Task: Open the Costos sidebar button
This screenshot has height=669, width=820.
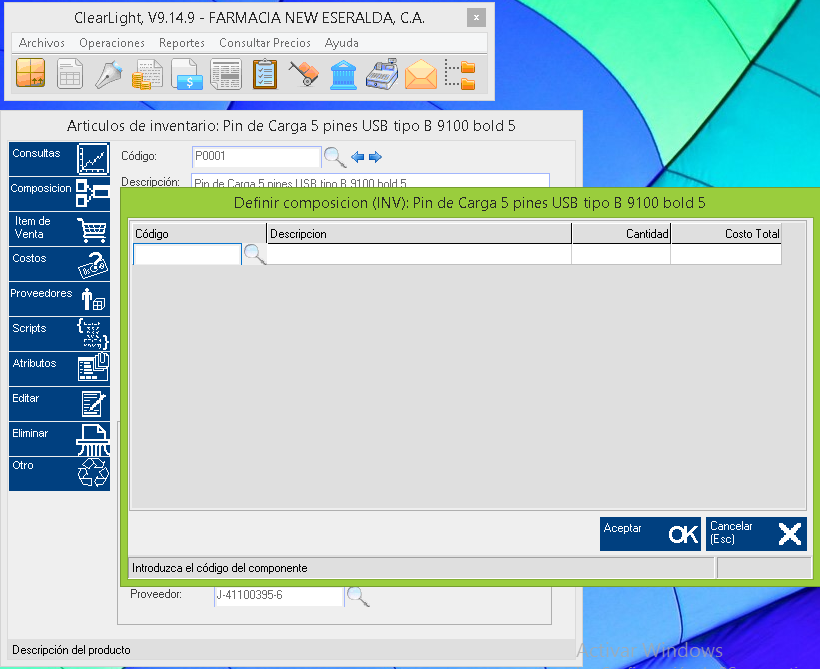Action: coord(59,264)
